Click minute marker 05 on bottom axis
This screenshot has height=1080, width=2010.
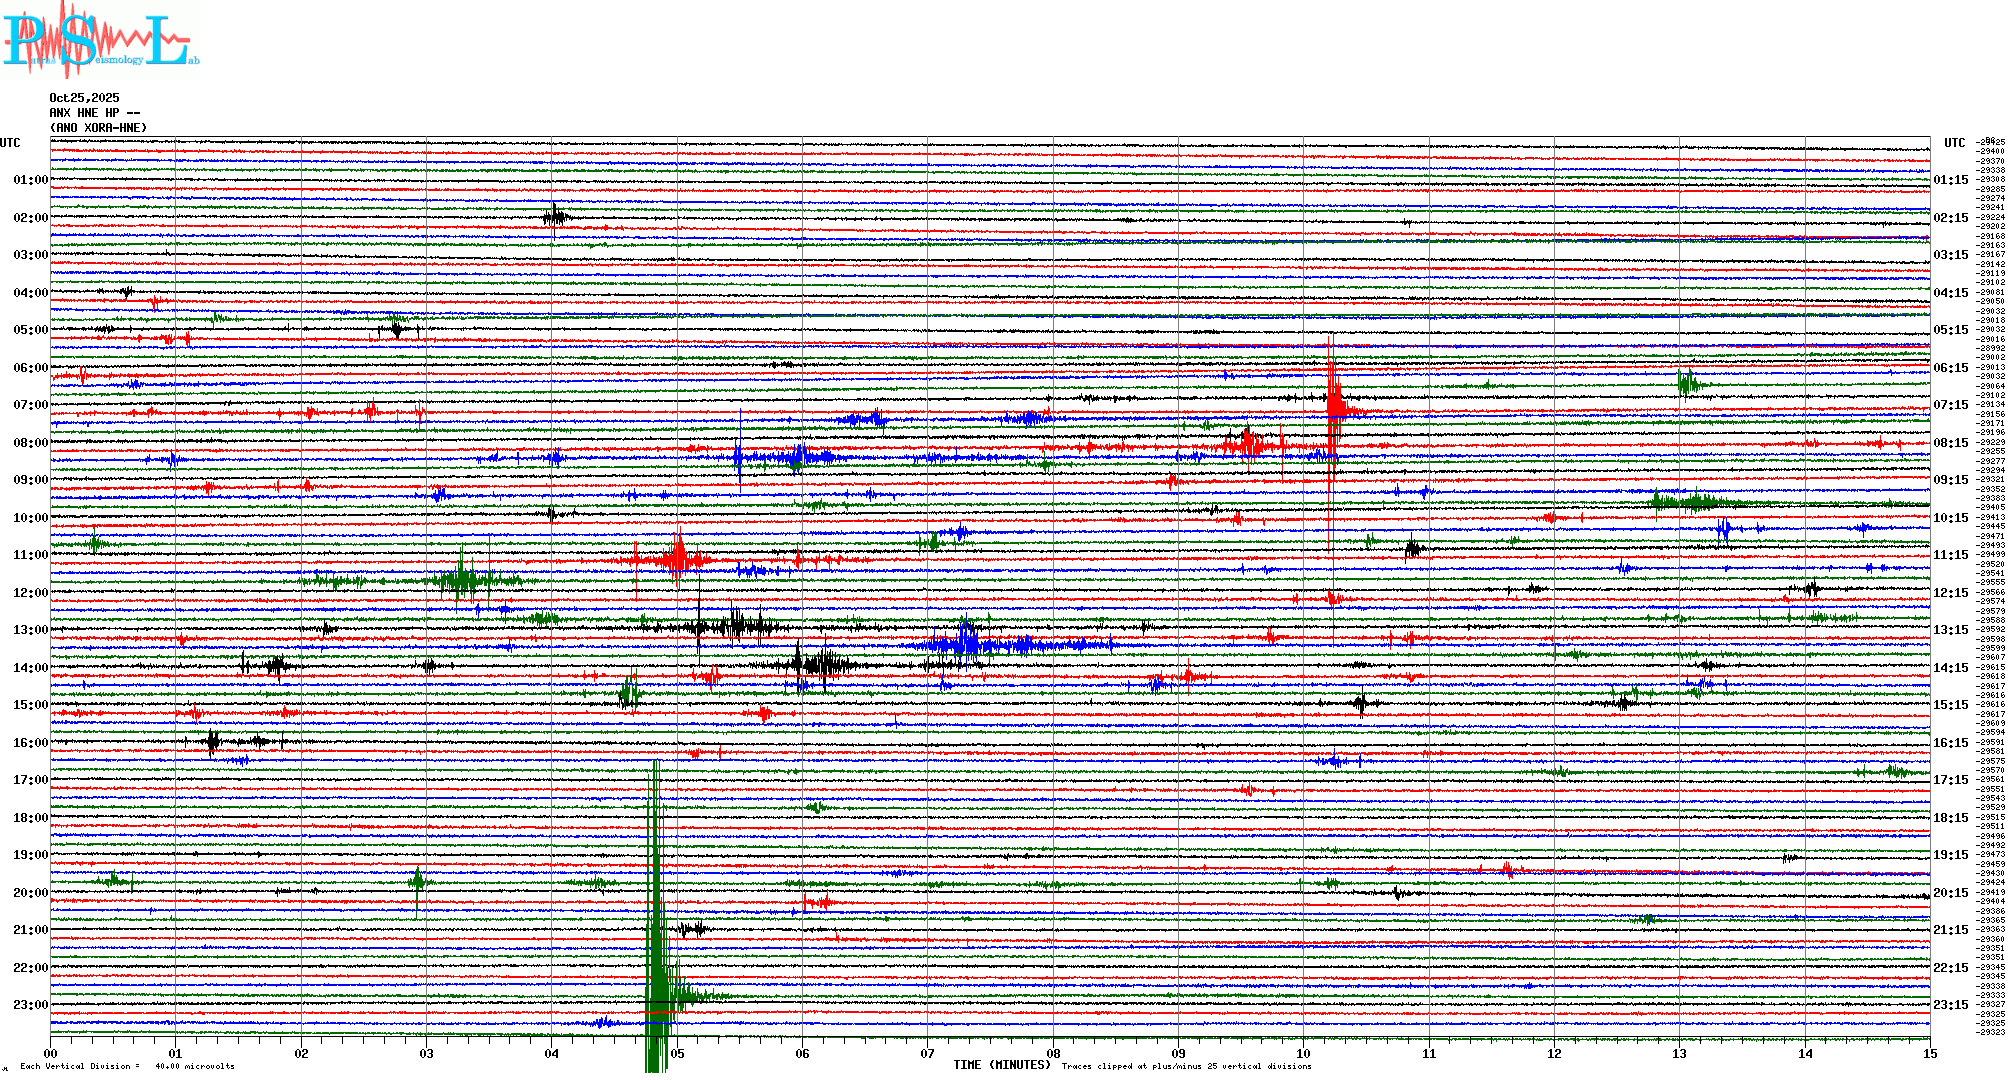click(x=677, y=1053)
